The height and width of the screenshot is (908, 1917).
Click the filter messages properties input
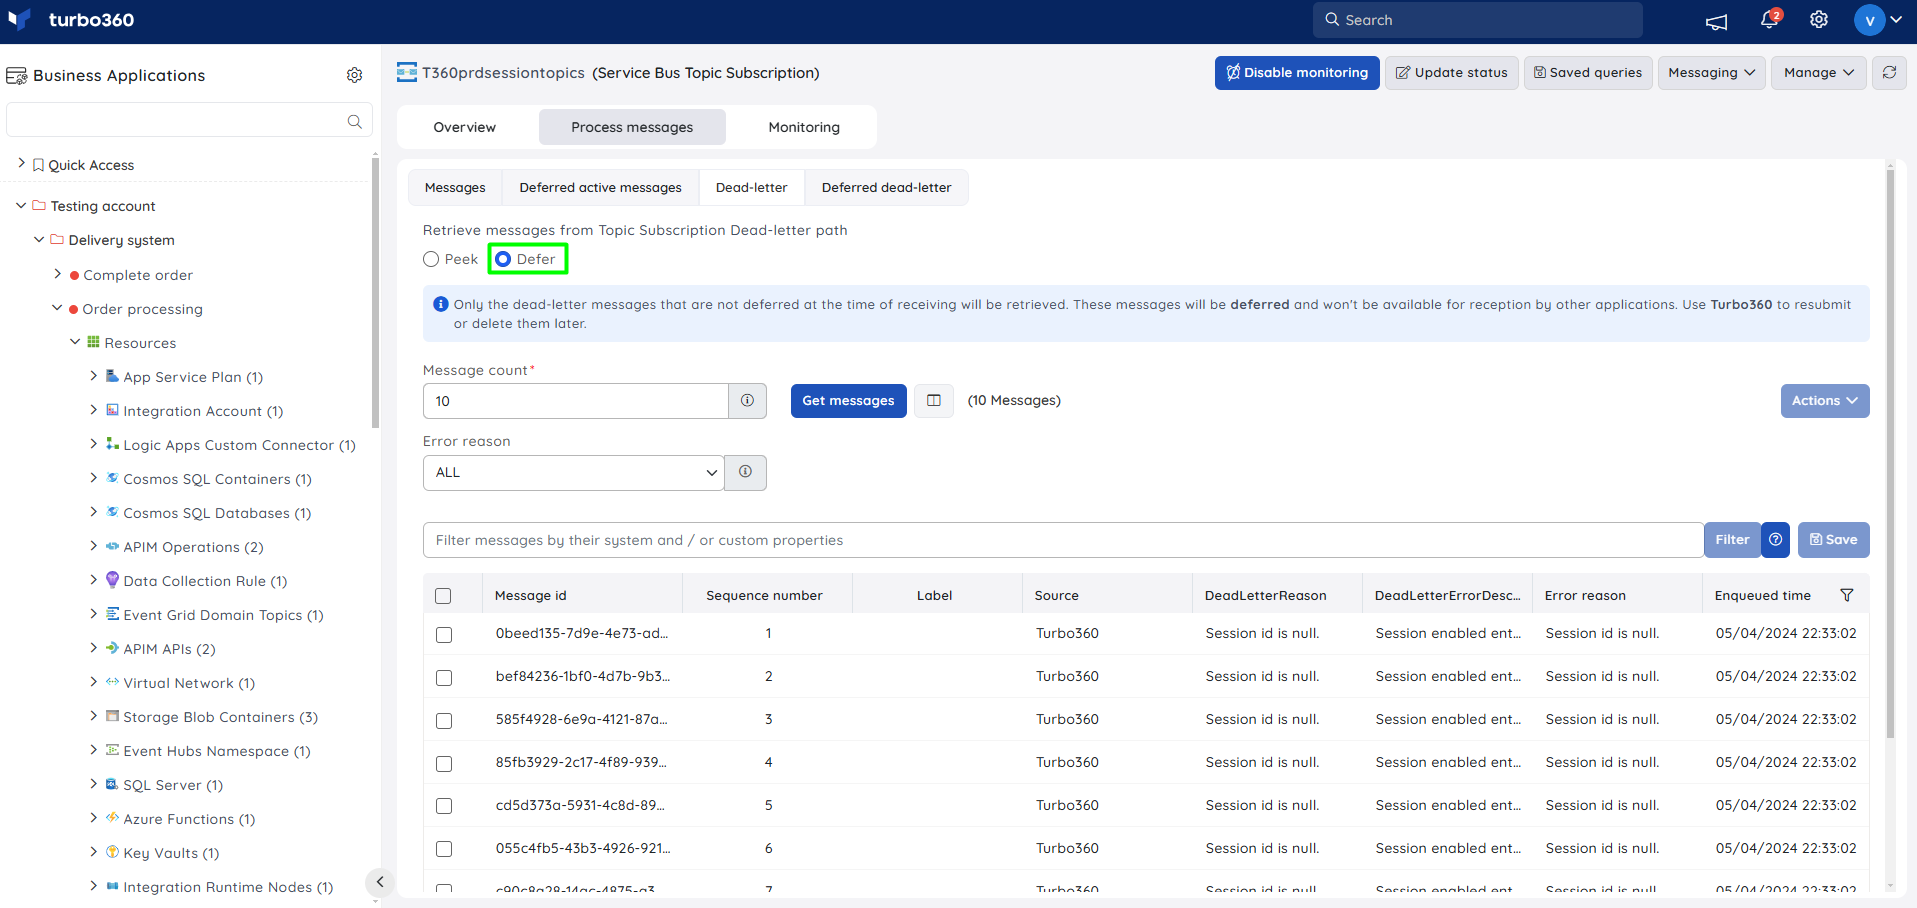click(1063, 540)
